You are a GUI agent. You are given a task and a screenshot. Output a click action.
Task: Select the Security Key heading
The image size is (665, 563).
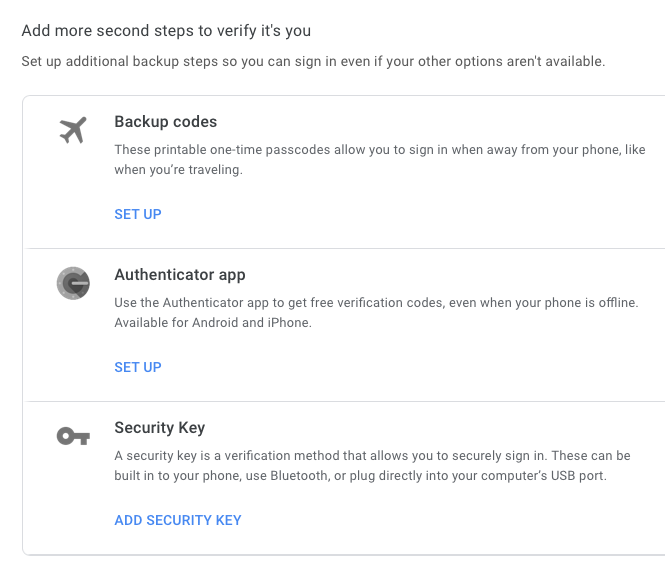click(x=160, y=428)
